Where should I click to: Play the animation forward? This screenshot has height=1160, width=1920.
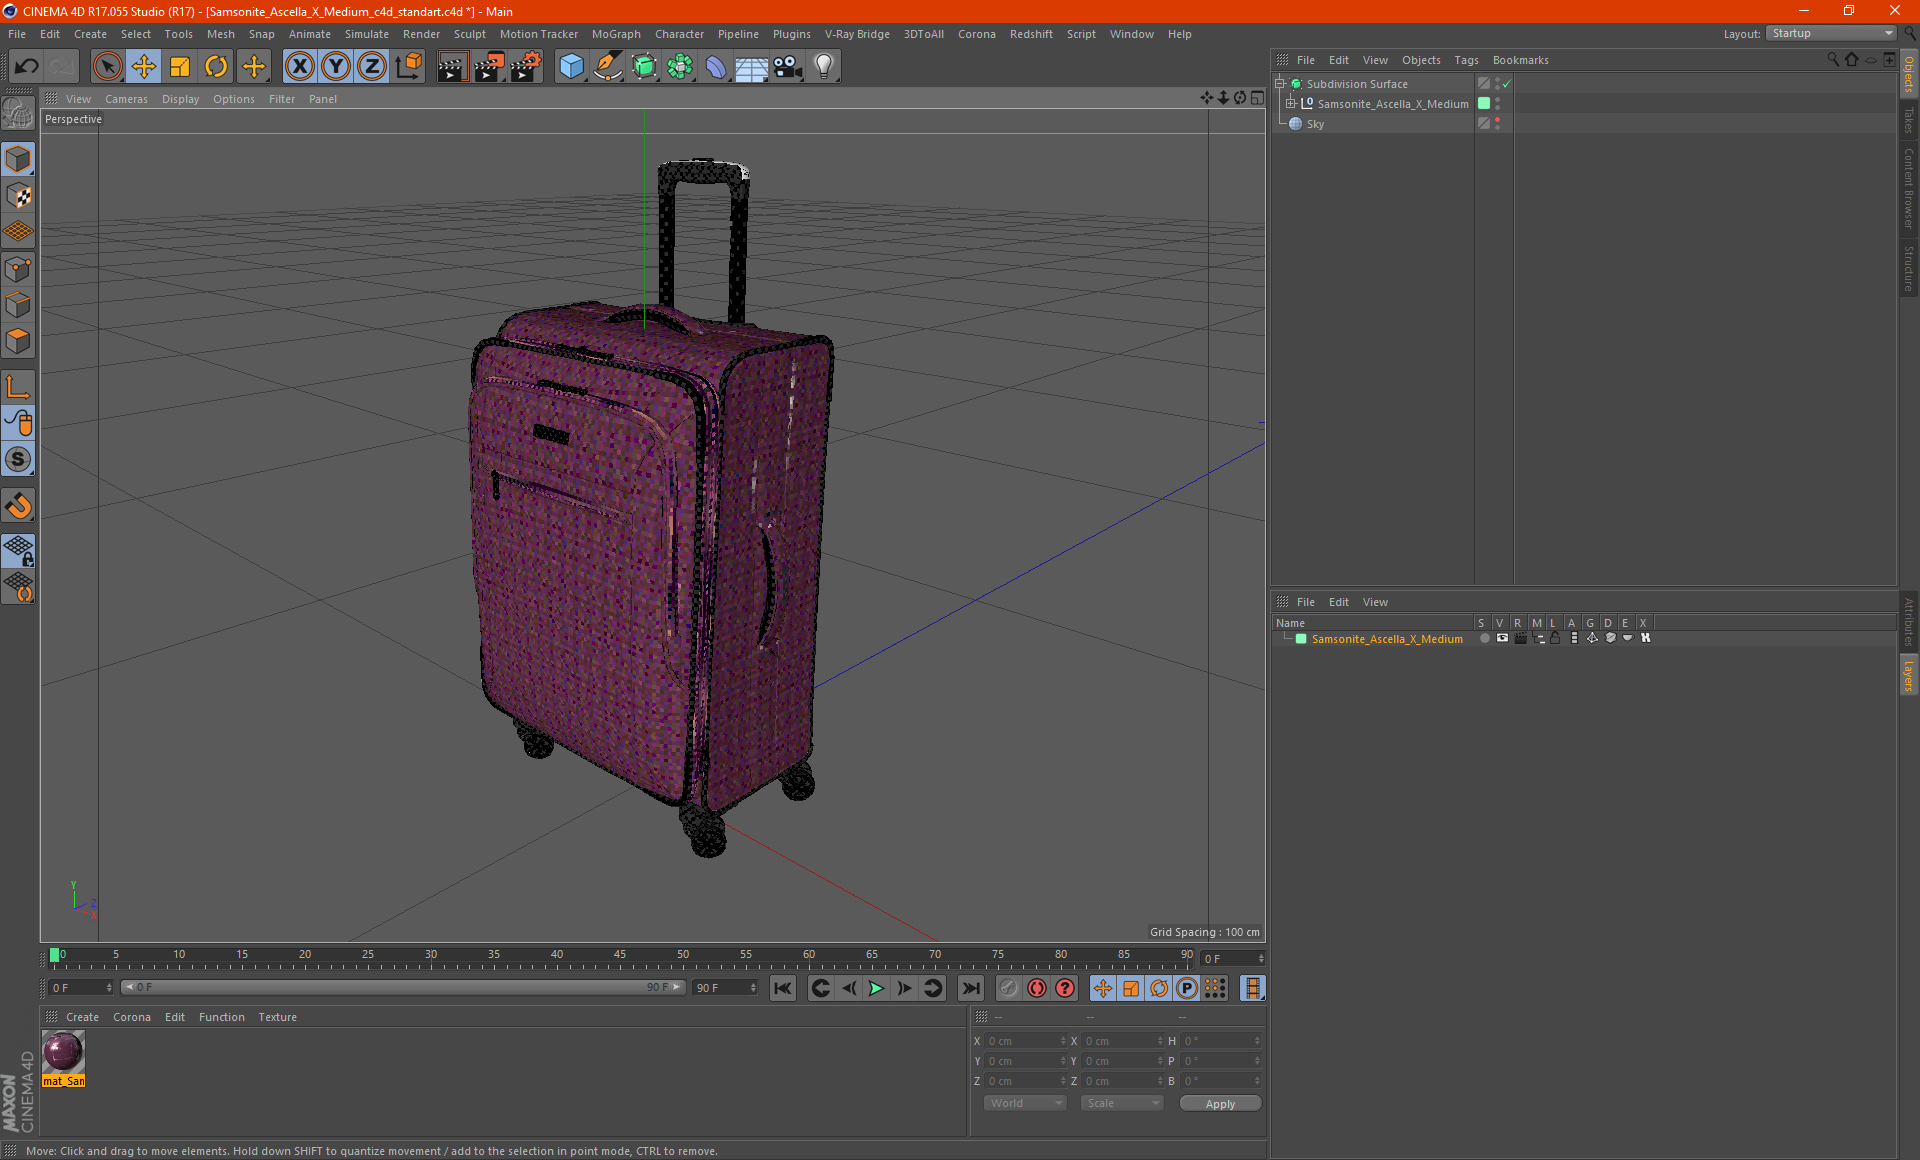(x=876, y=988)
